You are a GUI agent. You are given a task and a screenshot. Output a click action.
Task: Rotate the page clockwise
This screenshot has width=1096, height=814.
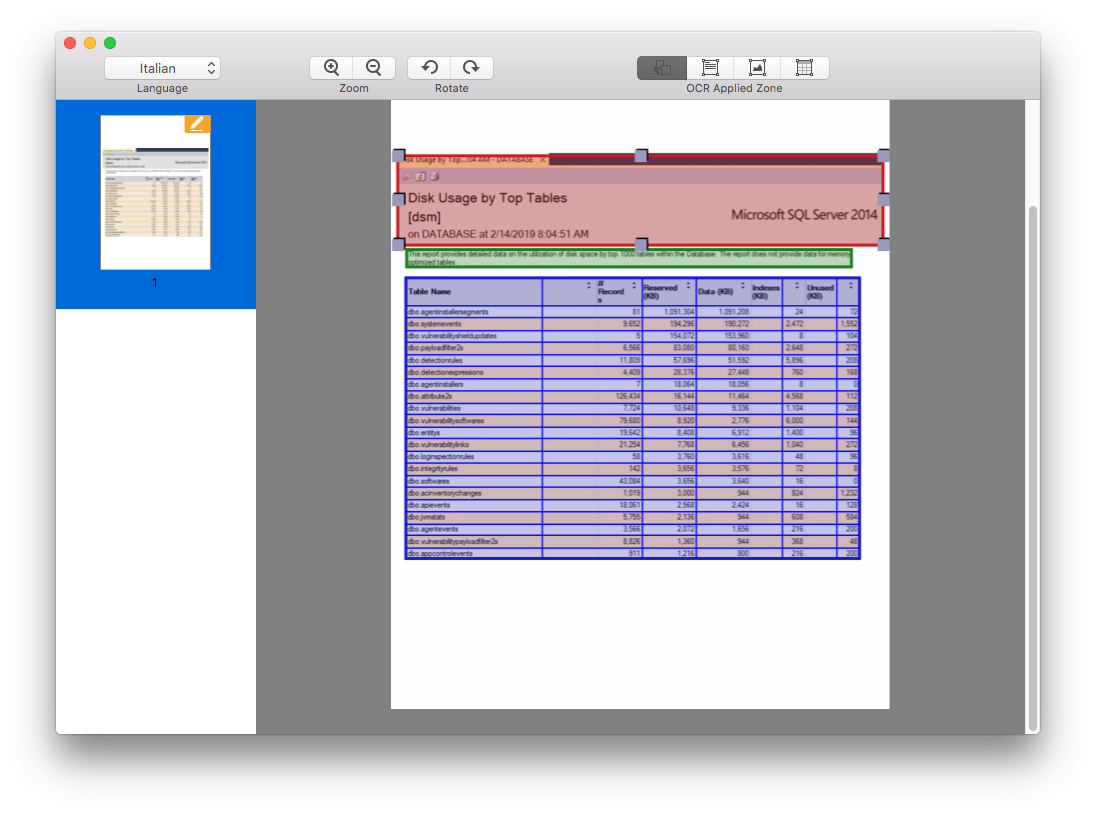[472, 68]
